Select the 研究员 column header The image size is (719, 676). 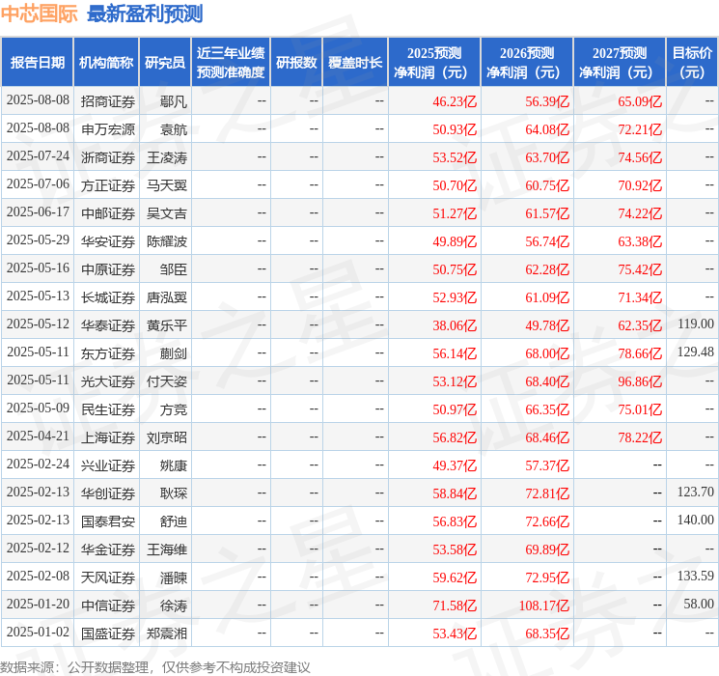tap(165, 62)
